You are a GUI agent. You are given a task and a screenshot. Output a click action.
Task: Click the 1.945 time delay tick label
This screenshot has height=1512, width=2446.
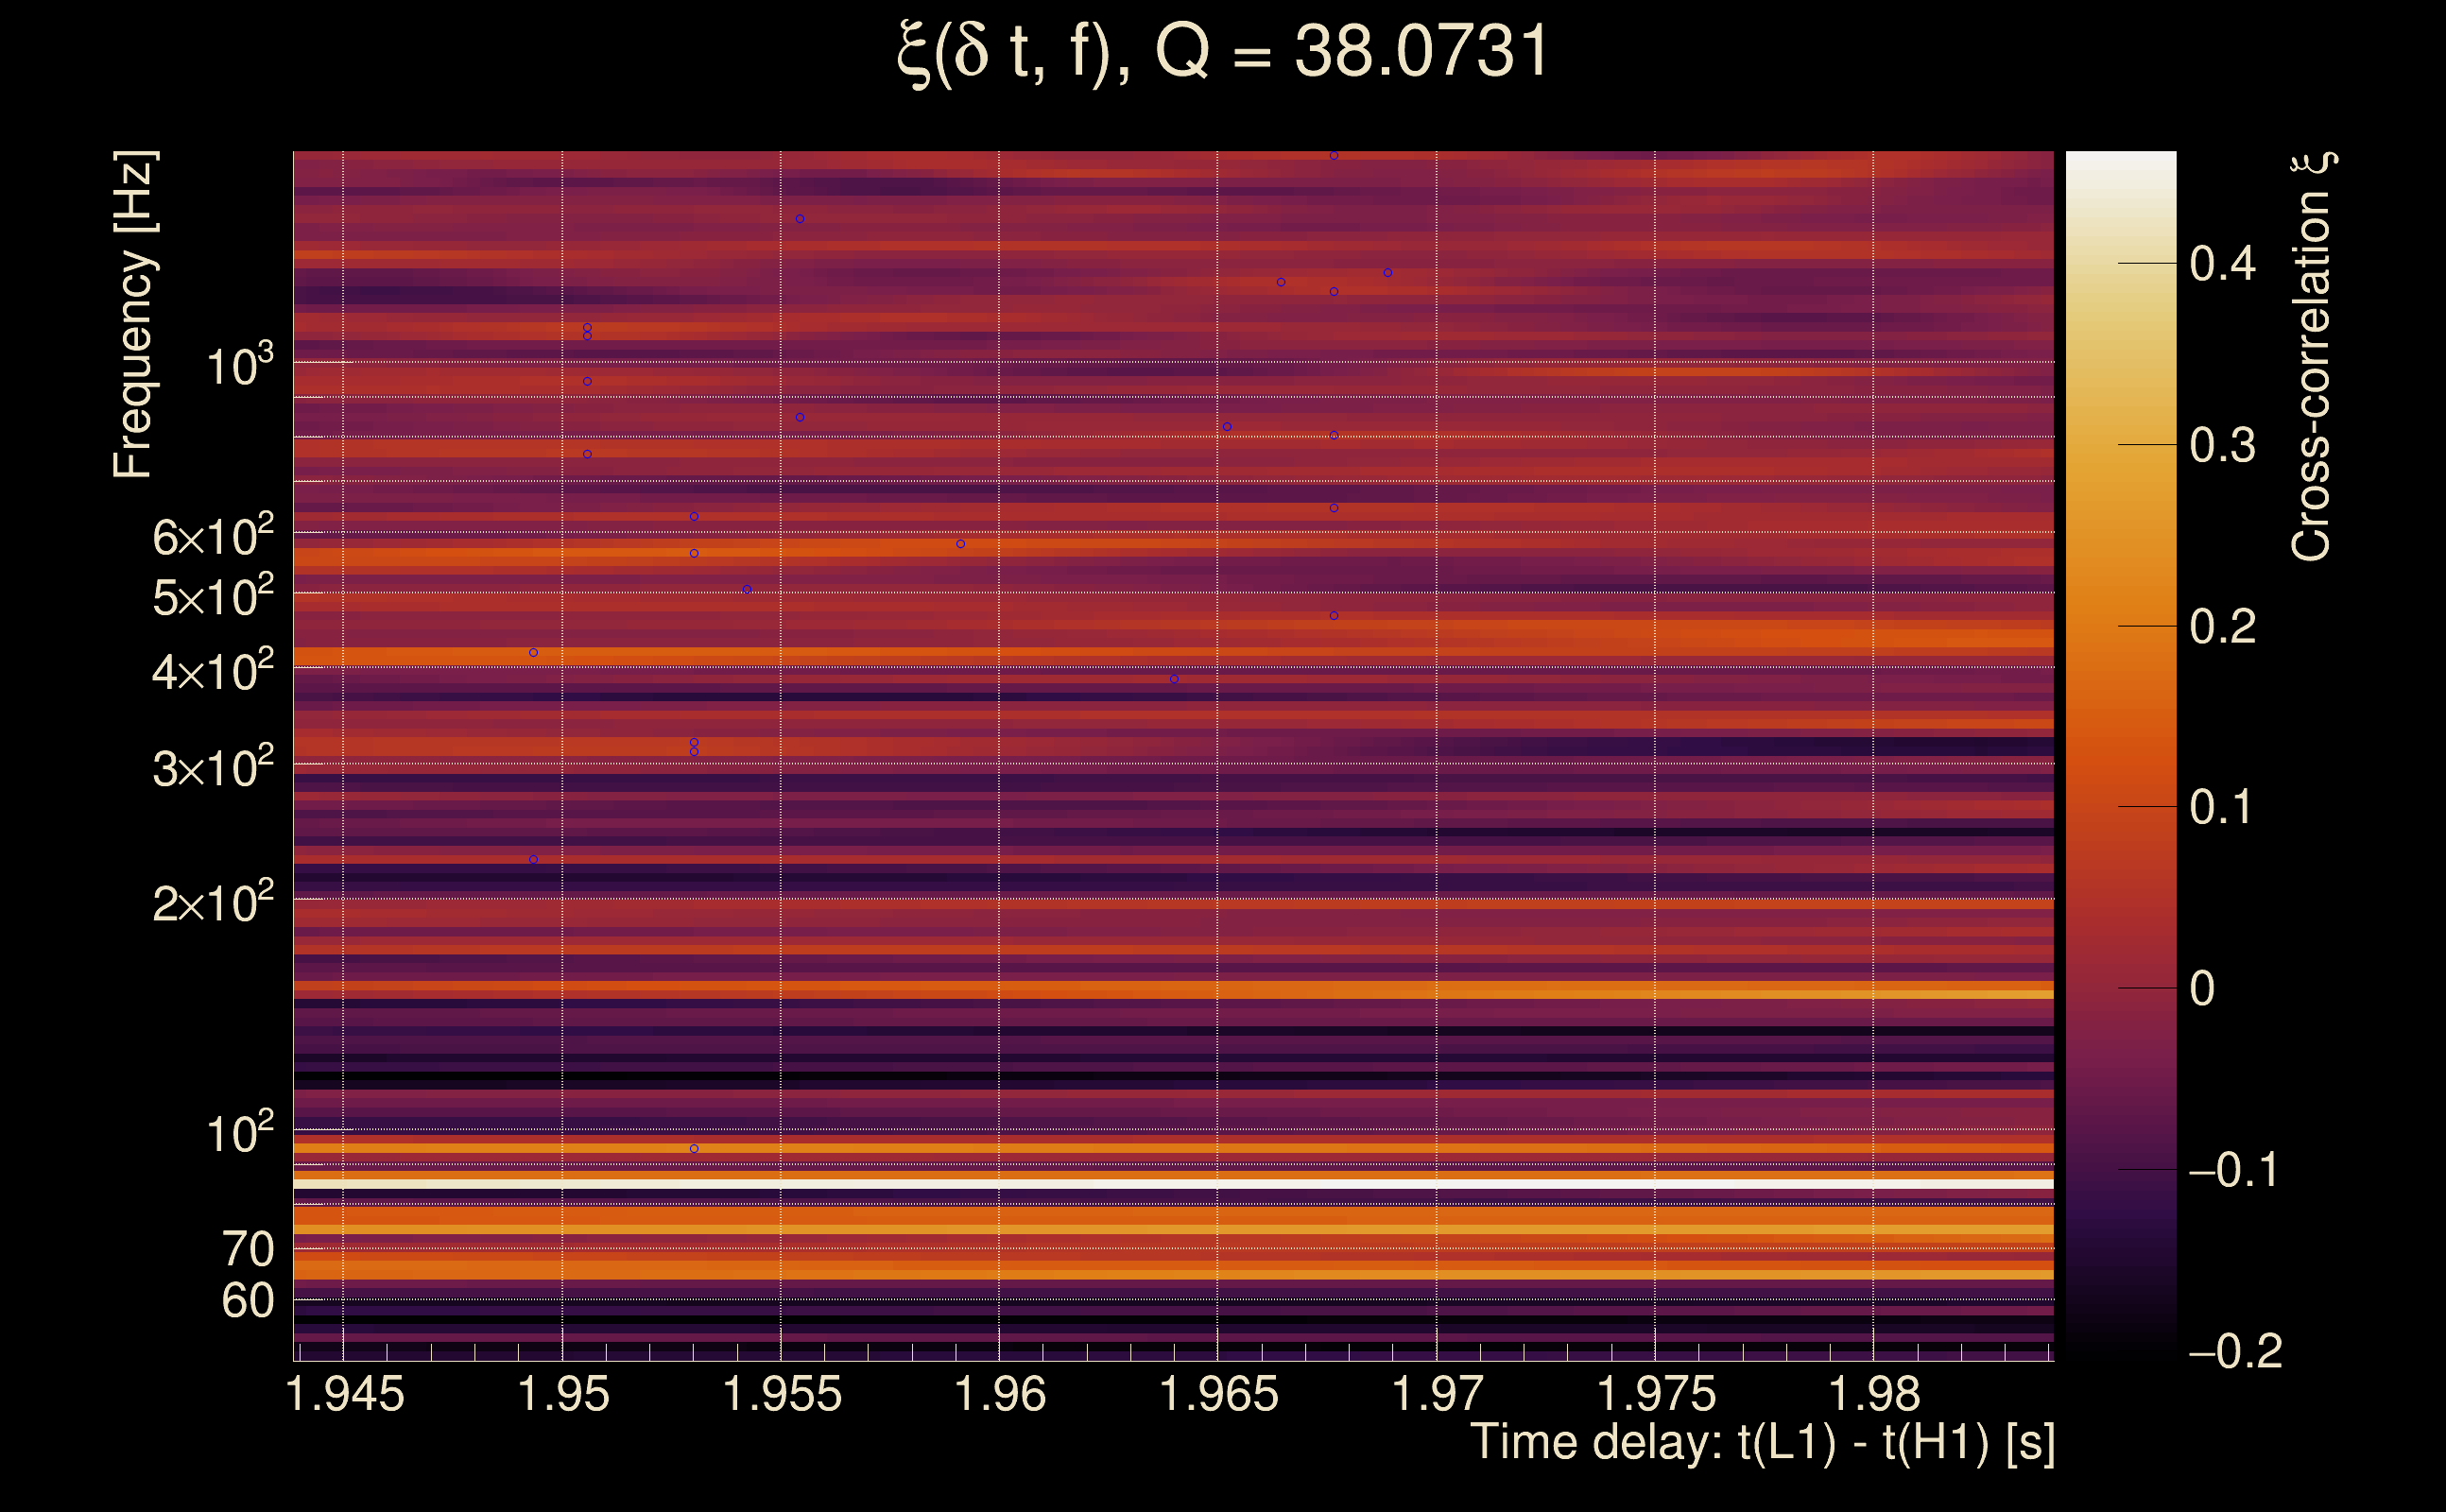point(345,1395)
